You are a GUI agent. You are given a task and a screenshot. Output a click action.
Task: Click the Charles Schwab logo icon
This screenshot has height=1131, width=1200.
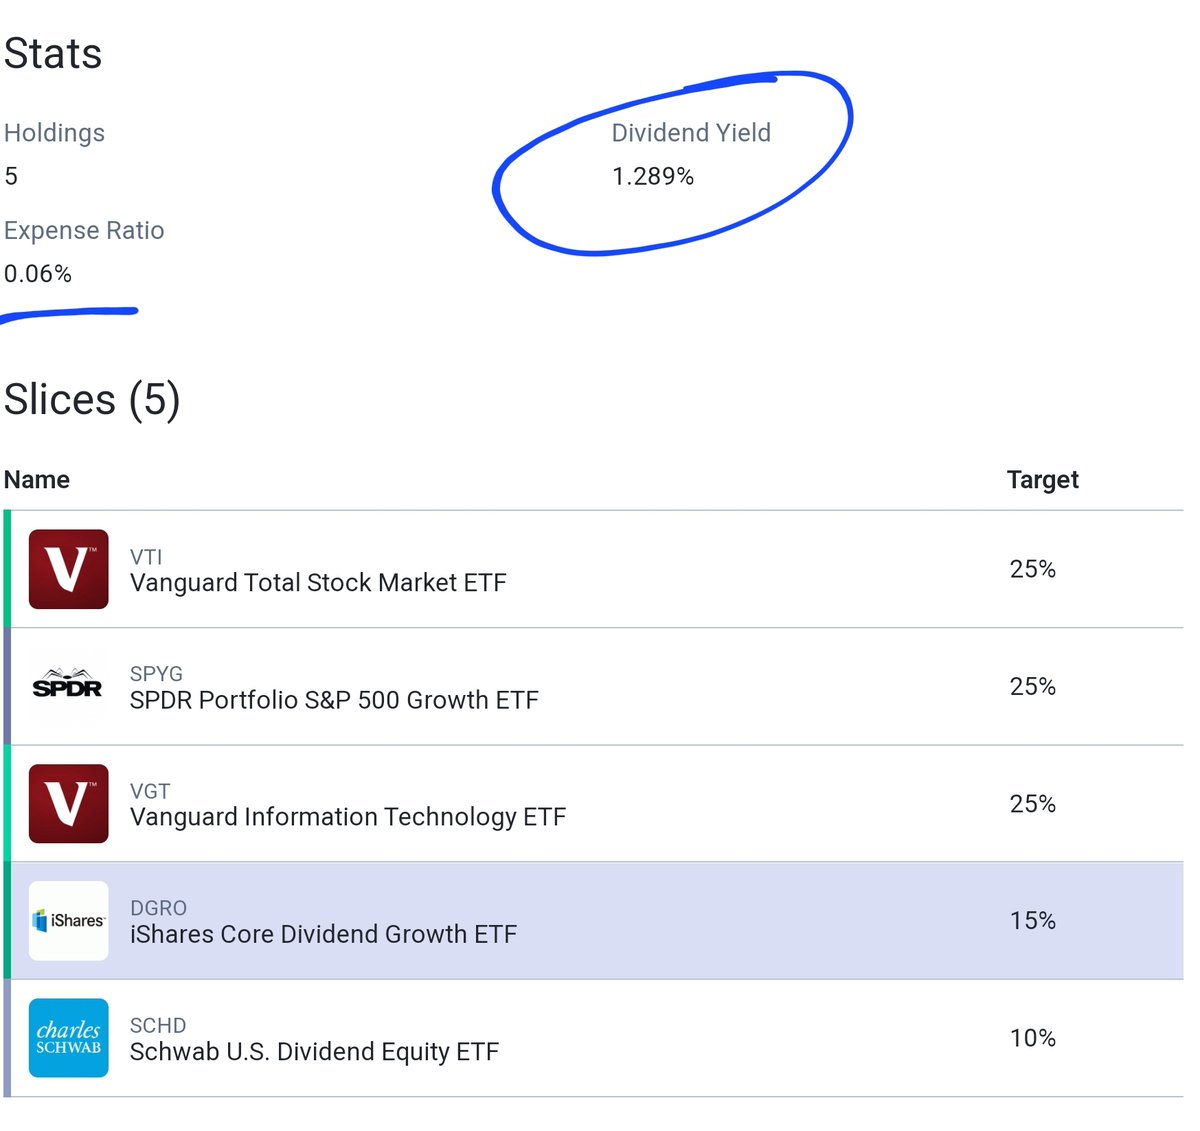pos(68,1038)
